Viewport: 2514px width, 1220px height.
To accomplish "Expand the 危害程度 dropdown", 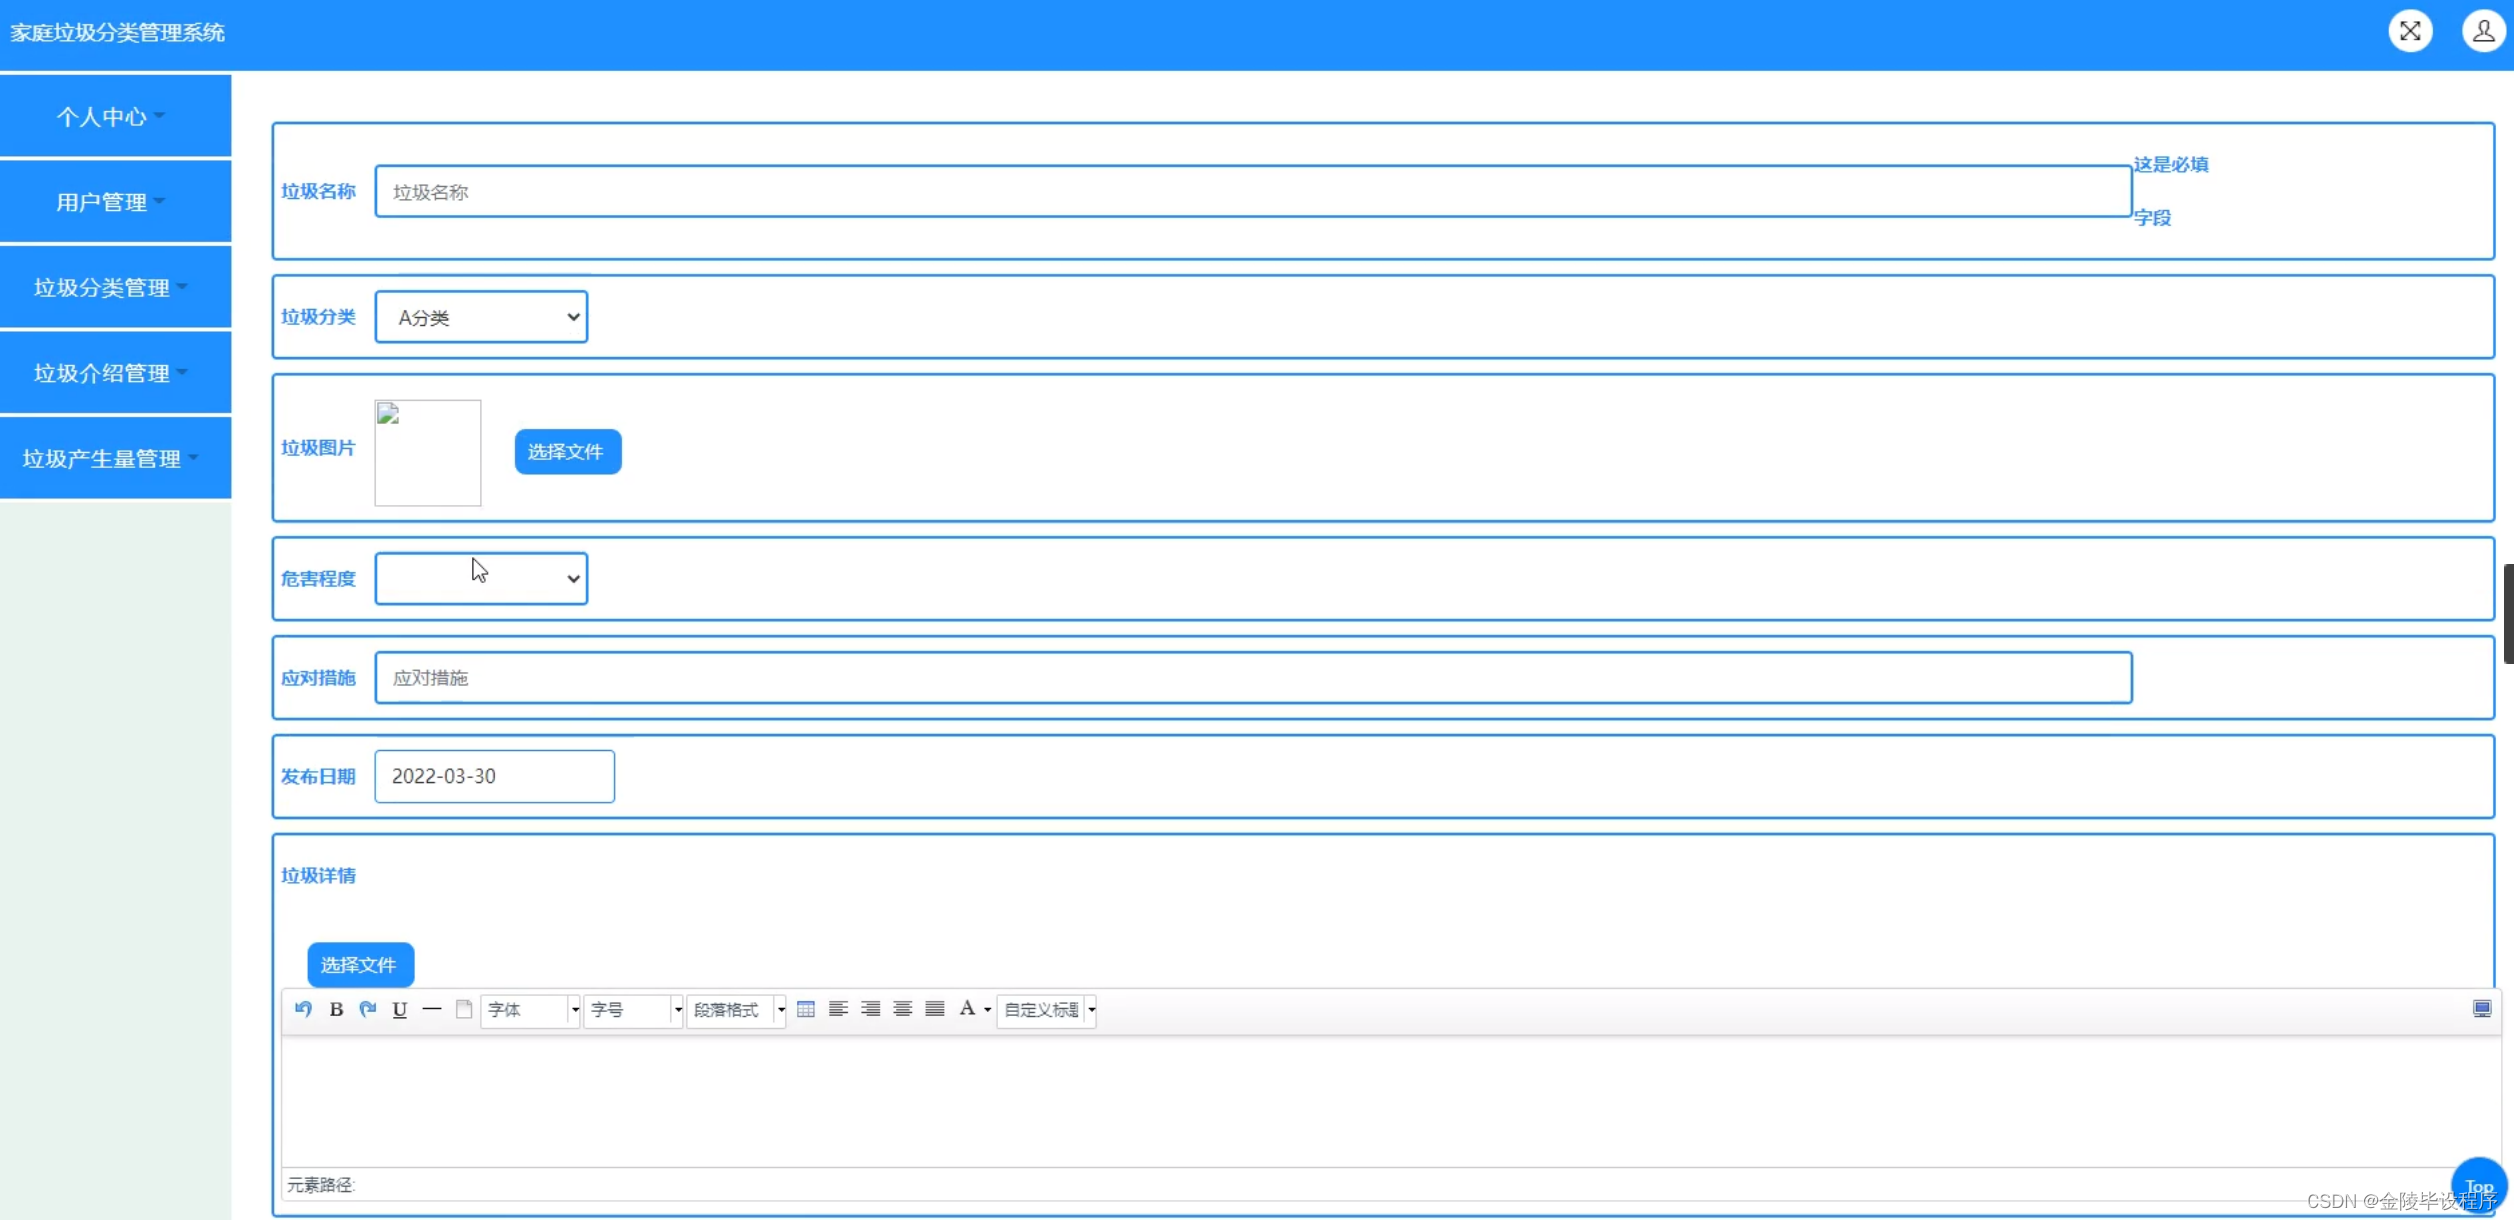I will point(481,578).
